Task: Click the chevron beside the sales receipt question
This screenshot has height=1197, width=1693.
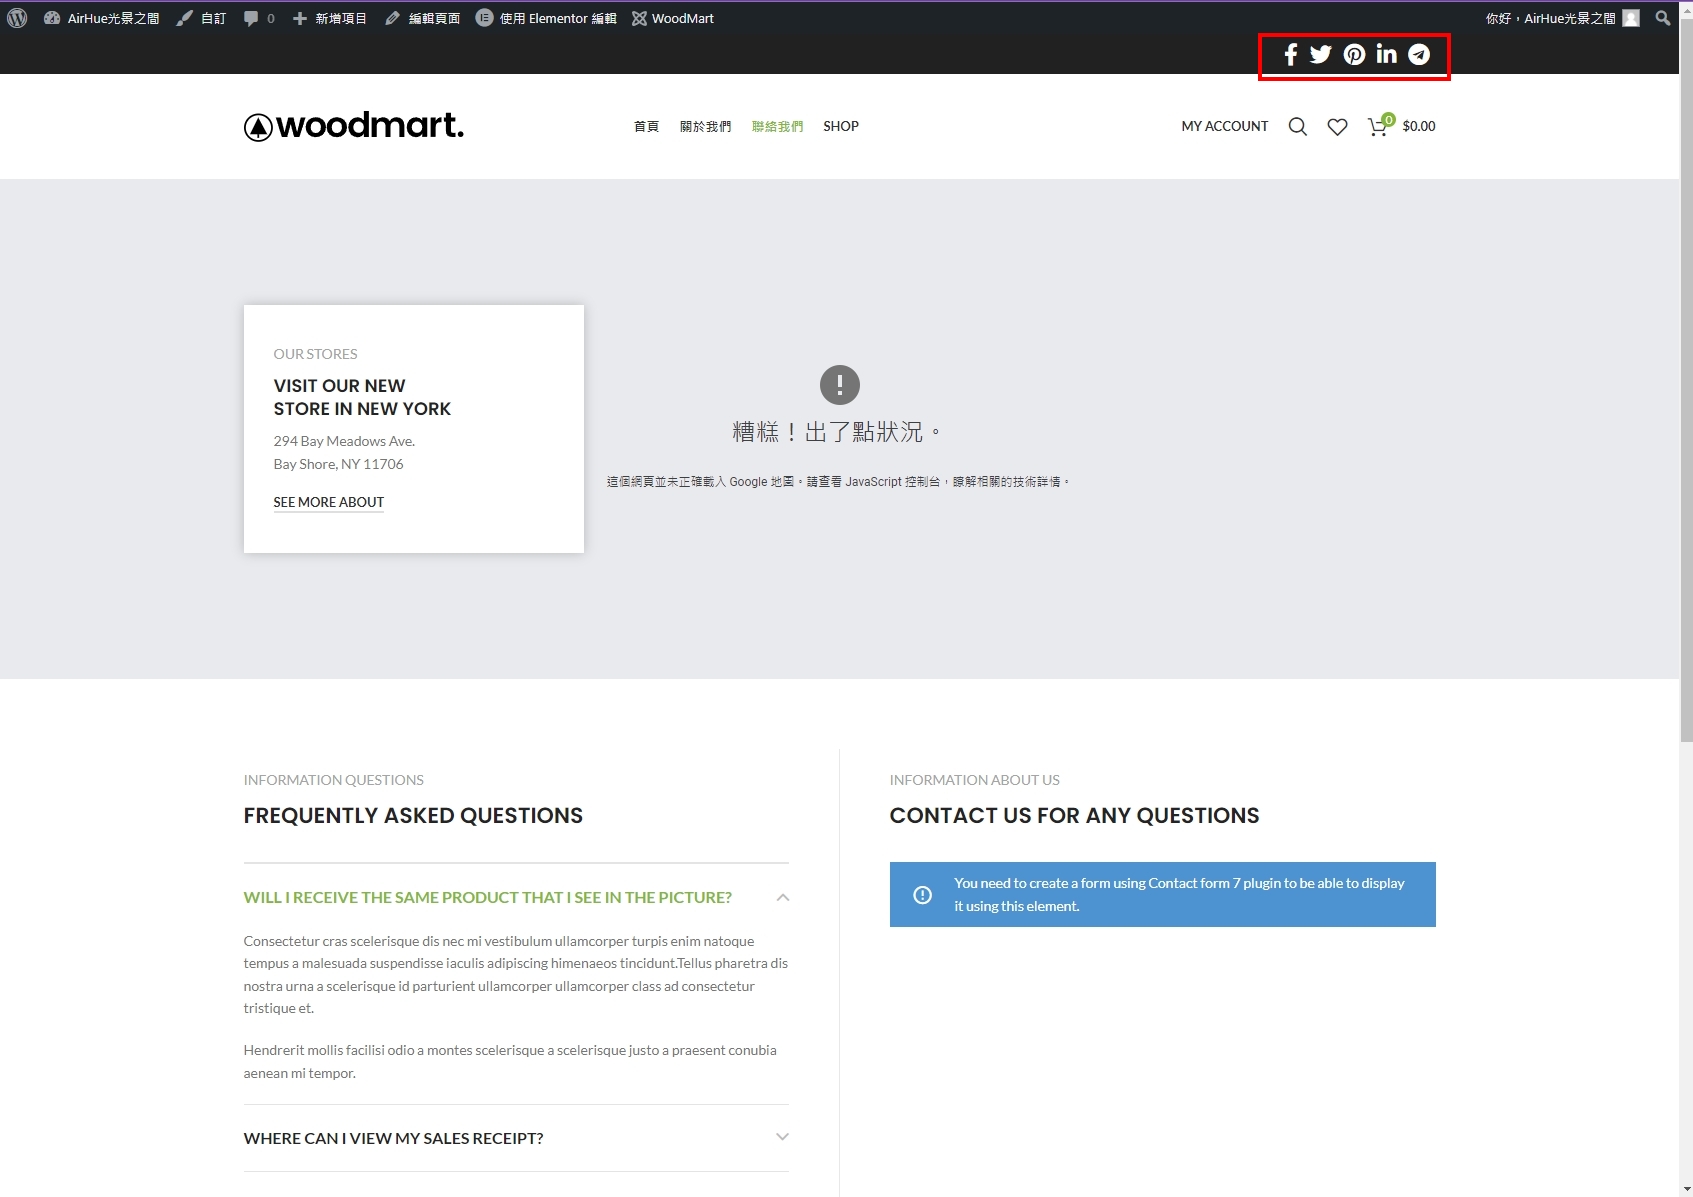Action: (783, 1137)
